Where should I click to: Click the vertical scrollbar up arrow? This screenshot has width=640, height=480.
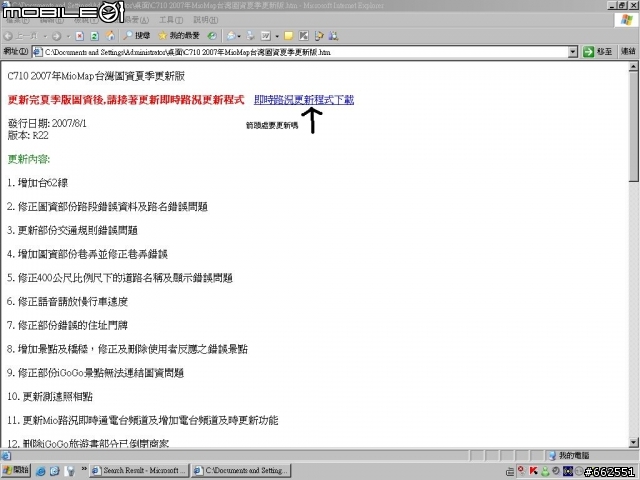tap(633, 67)
